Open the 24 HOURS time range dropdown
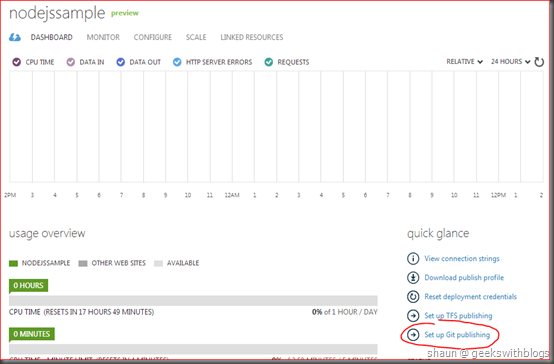The image size is (554, 364). coord(511,62)
